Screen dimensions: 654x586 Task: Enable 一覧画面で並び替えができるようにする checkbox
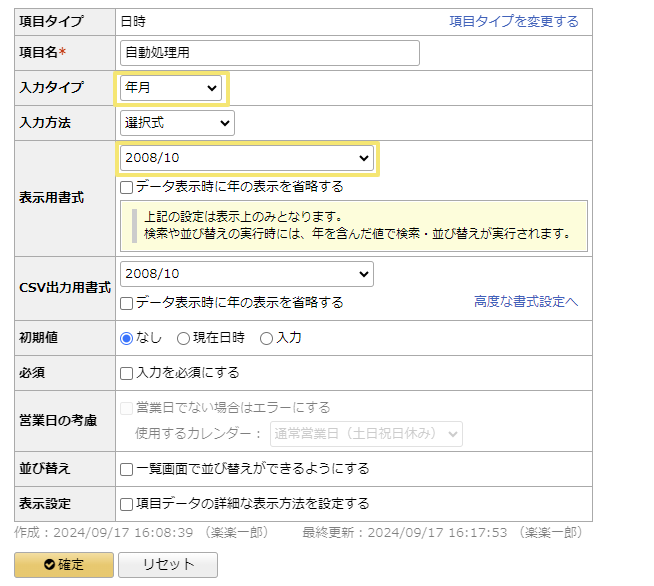click(x=127, y=469)
